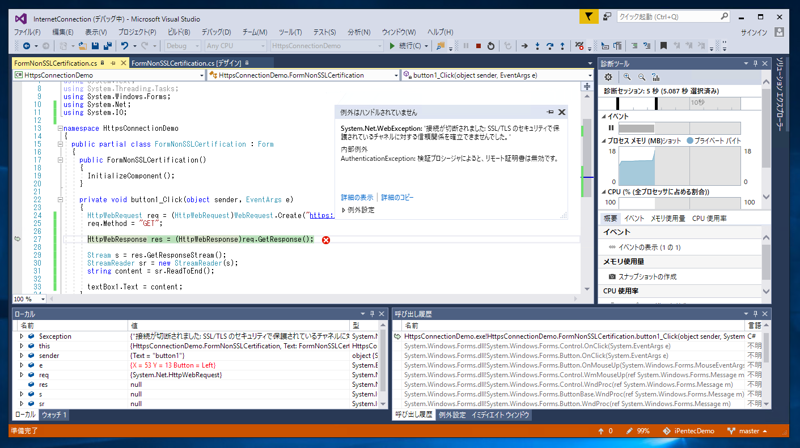This screenshot has width=800, height=448.
Task: Open the Debug configuration dropdown
Action: tap(182, 46)
